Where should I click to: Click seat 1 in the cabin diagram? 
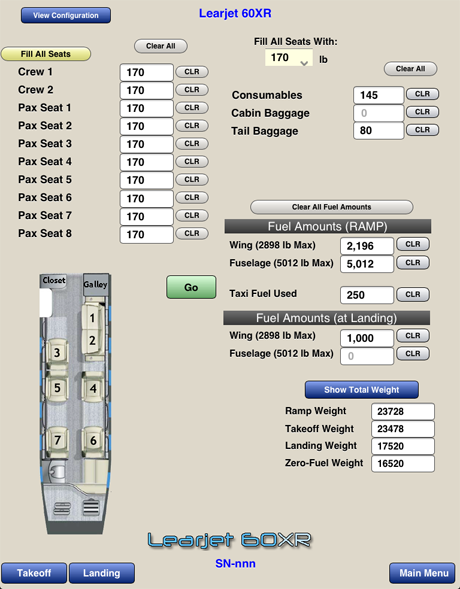pyautogui.click(x=92, y=317)
